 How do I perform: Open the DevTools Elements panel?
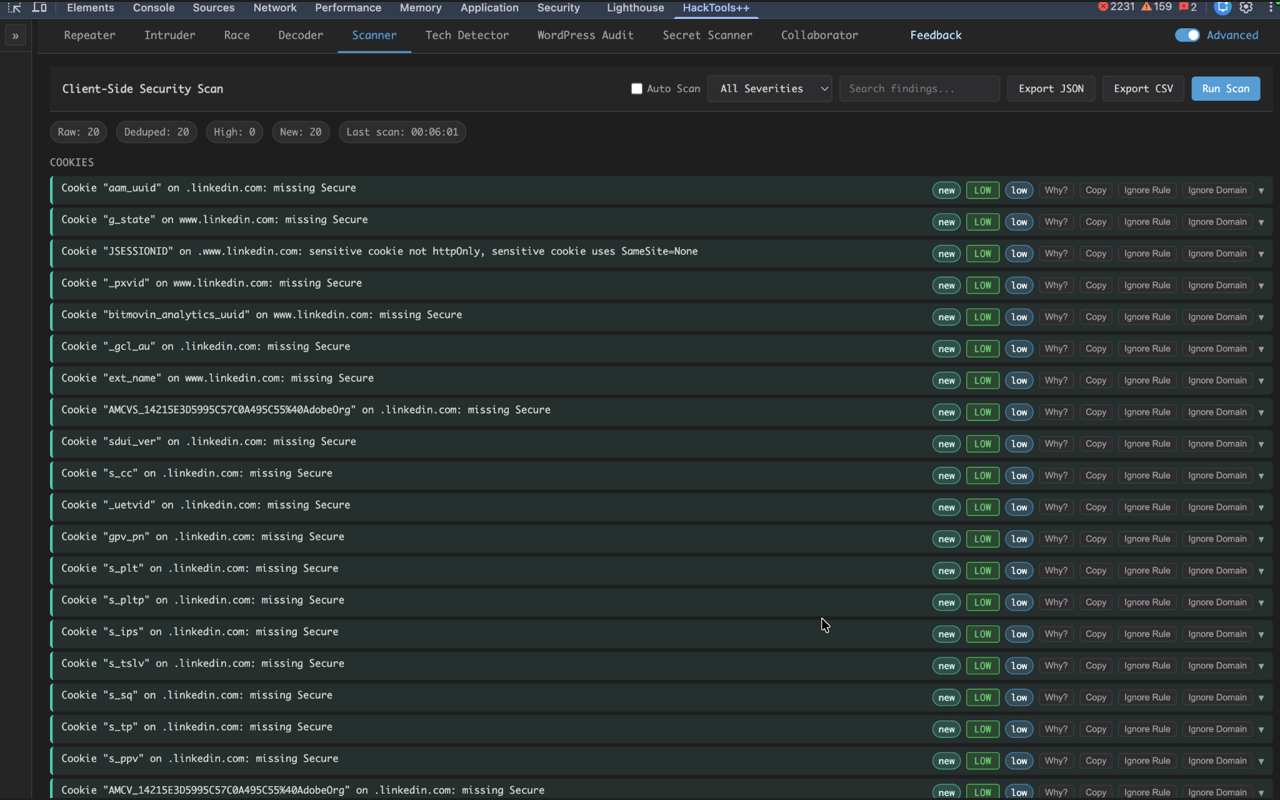90,7
